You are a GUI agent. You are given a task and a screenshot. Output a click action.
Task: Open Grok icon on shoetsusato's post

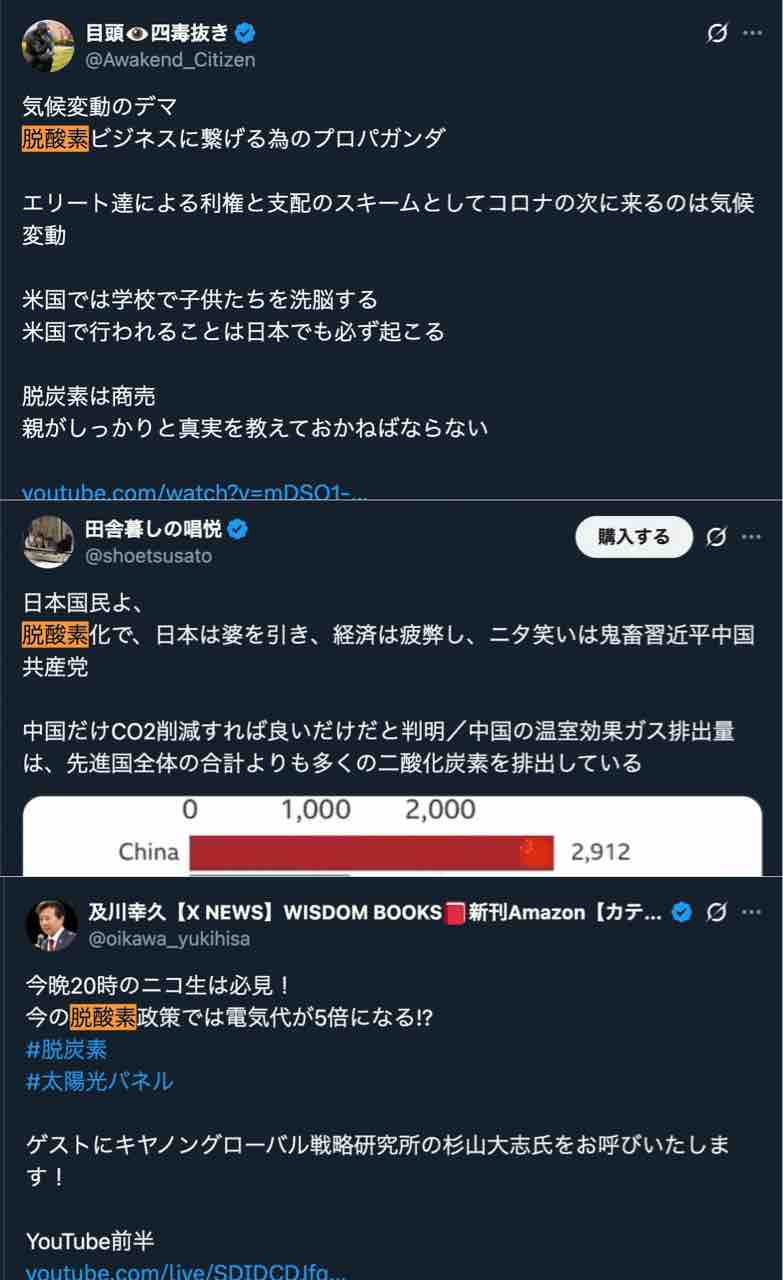point(716,537)
